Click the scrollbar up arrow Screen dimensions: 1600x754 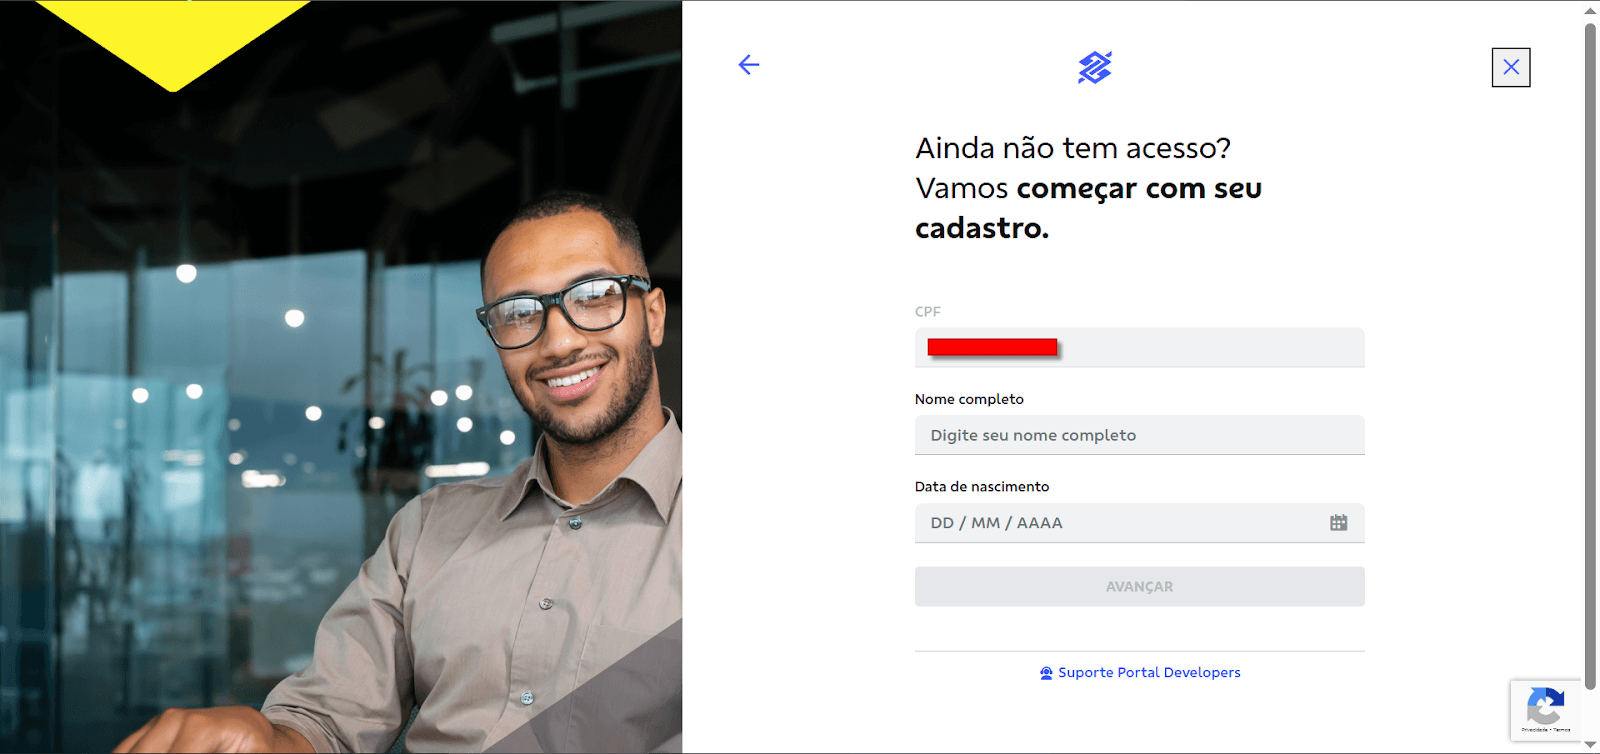(x=1591, y=10)
